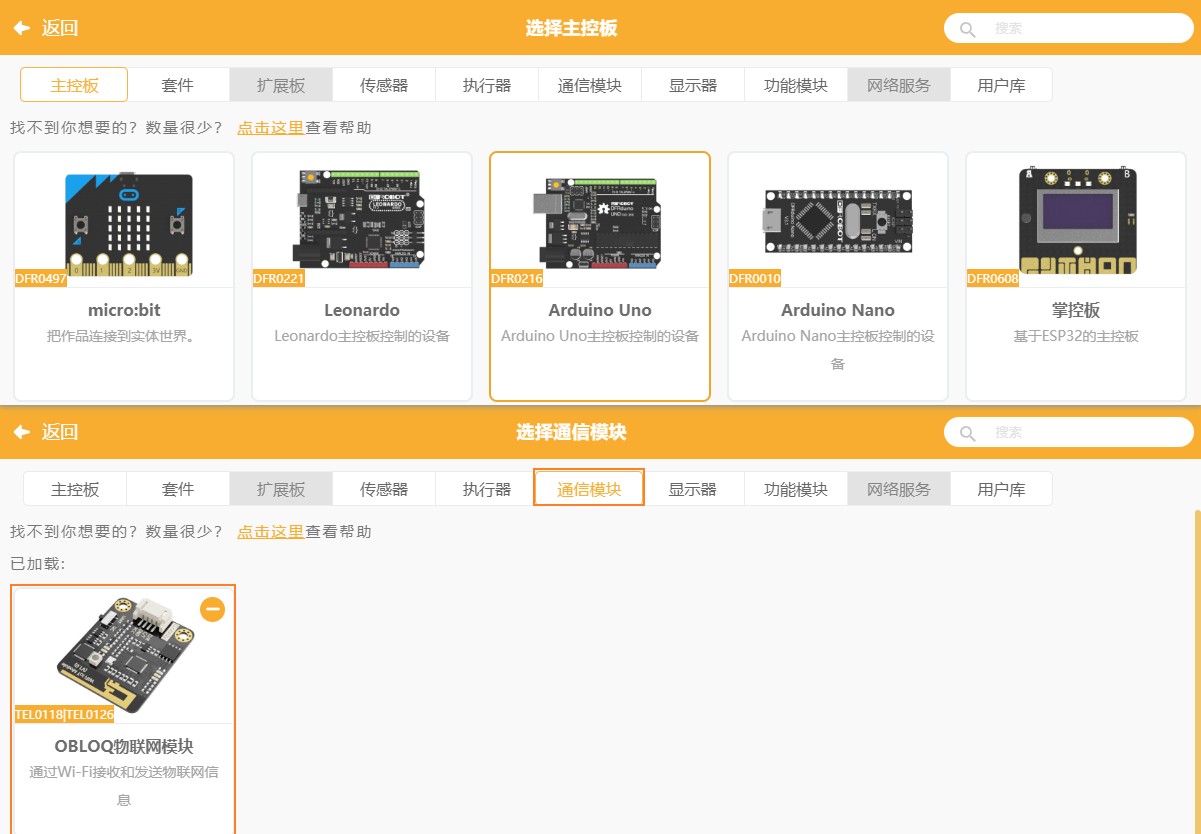Remove the OBLOQ module with the minus icon
1201x834 pixels.
(212, 609)
